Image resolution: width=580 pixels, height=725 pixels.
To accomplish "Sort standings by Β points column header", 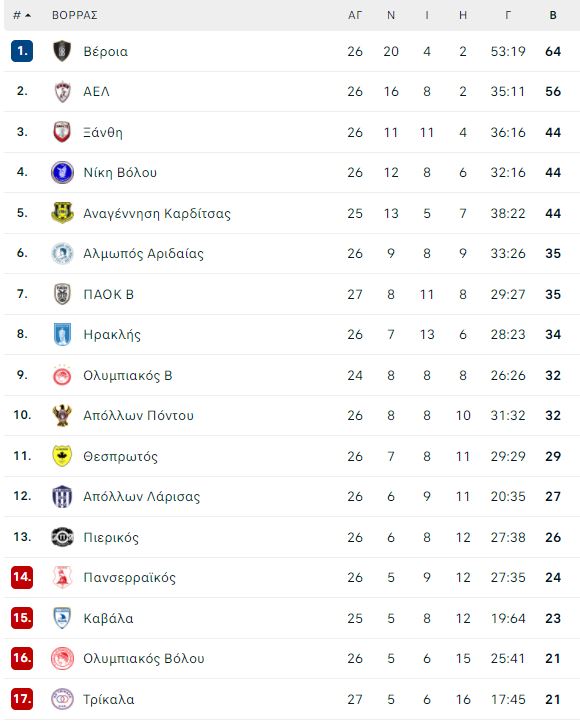I will [x=553, y=15].
